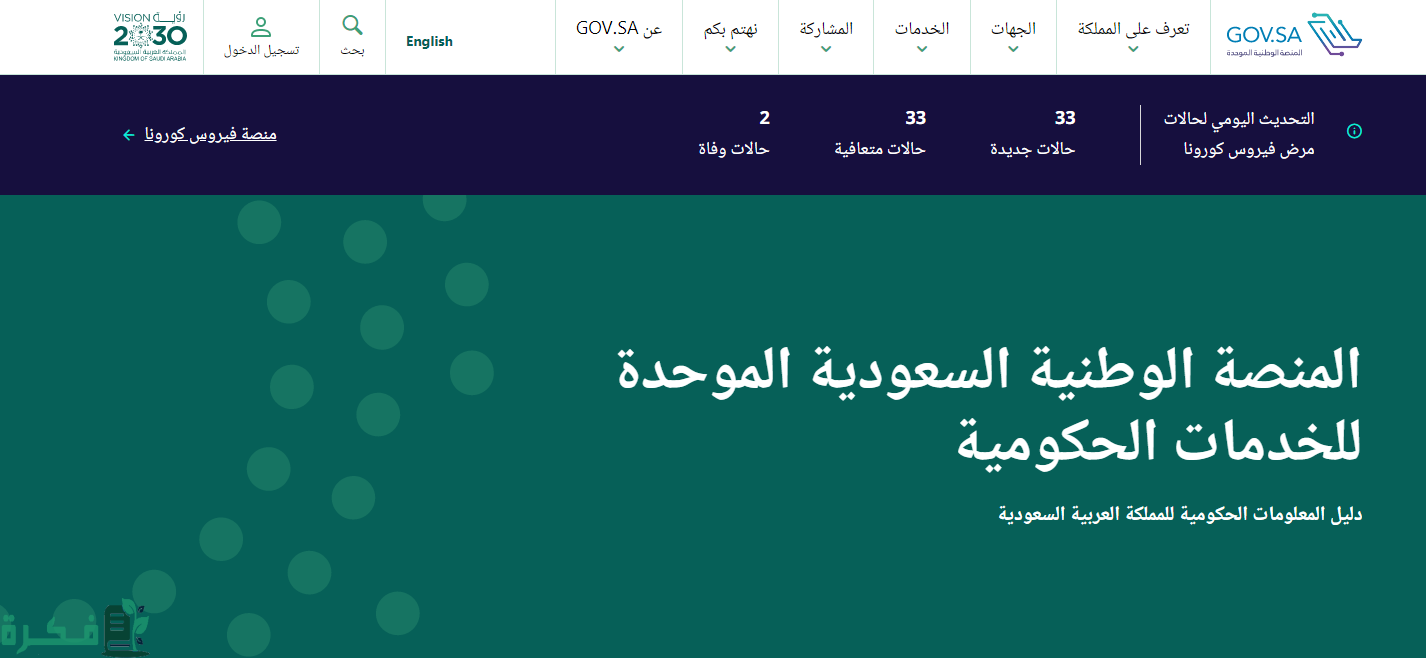The image size is (1426, 658).
Task: Click the حالات وفاة deaths statistic
Action: [x=733, y=134]
